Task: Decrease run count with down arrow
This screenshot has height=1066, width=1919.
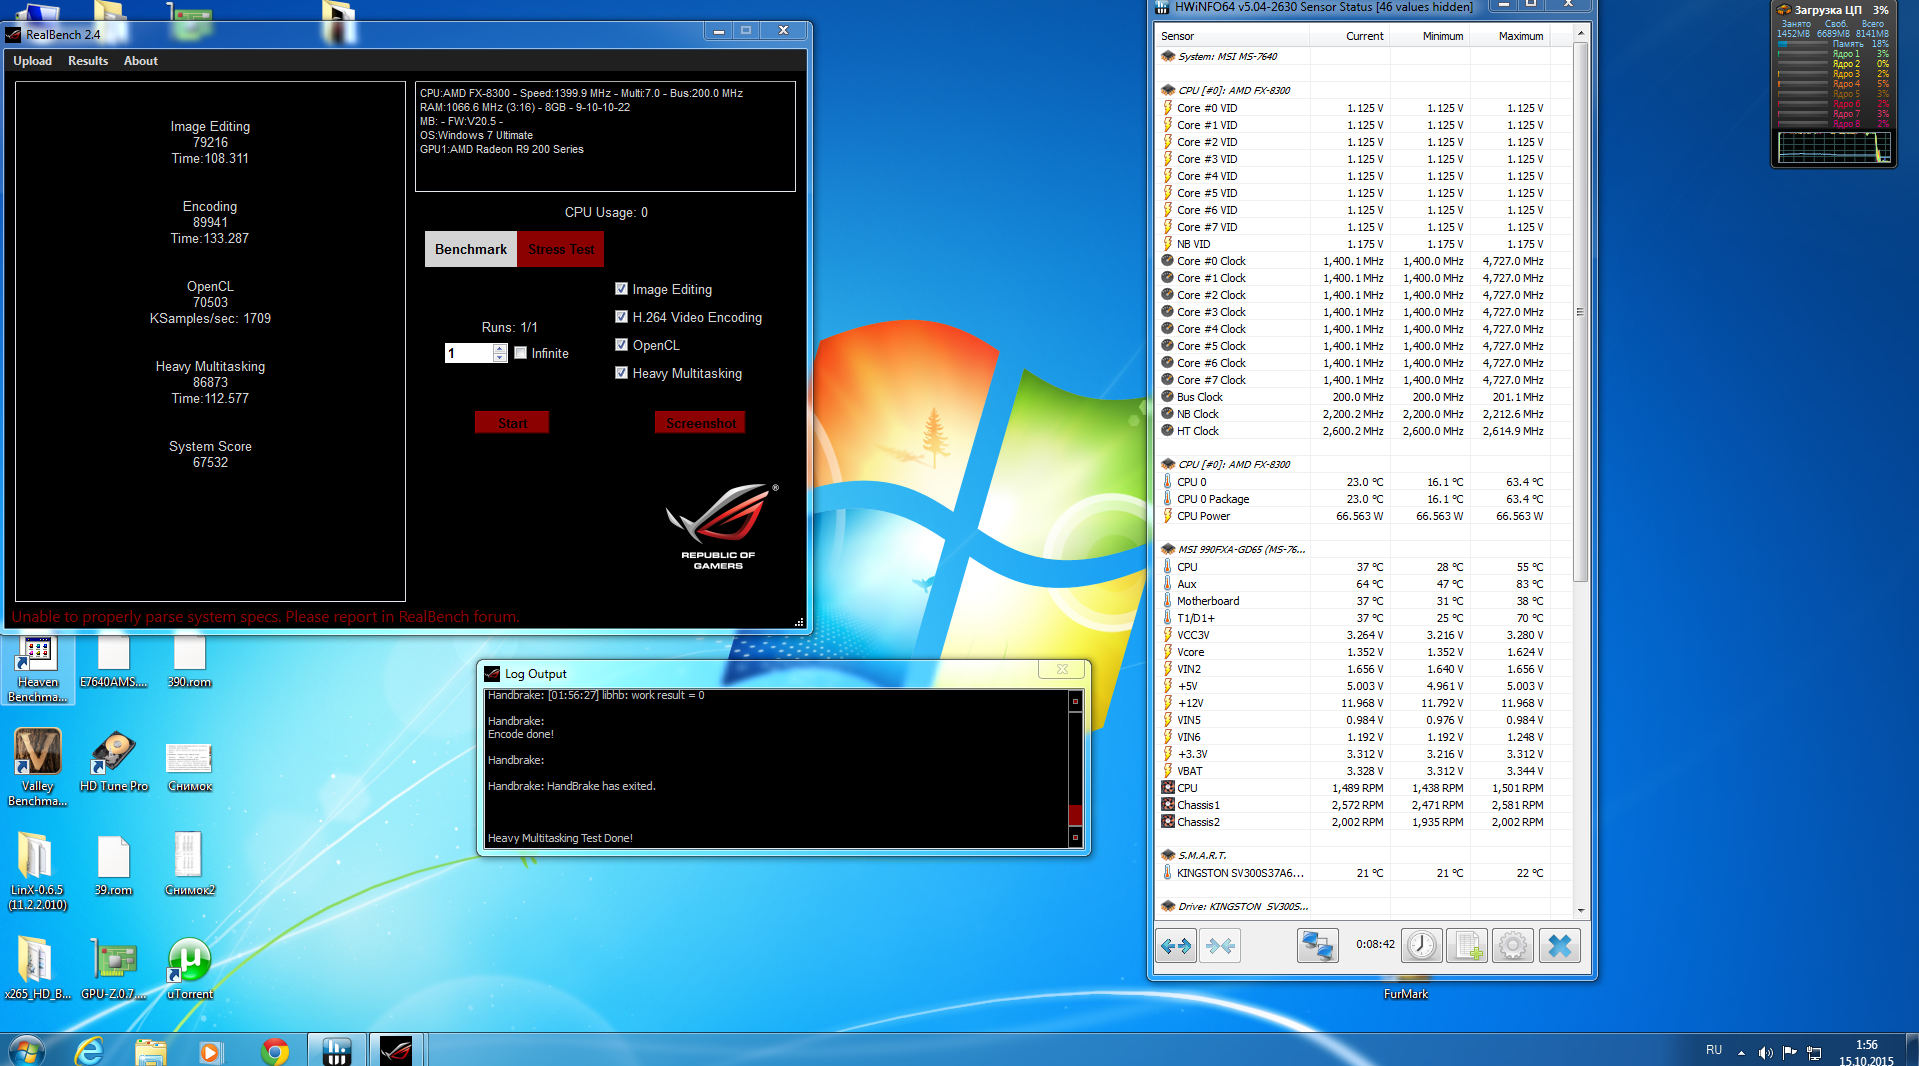Action: tap(500, 357)
